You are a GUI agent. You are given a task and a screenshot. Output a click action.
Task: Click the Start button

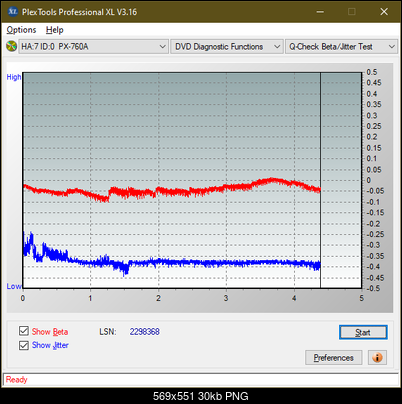point(363,332)
